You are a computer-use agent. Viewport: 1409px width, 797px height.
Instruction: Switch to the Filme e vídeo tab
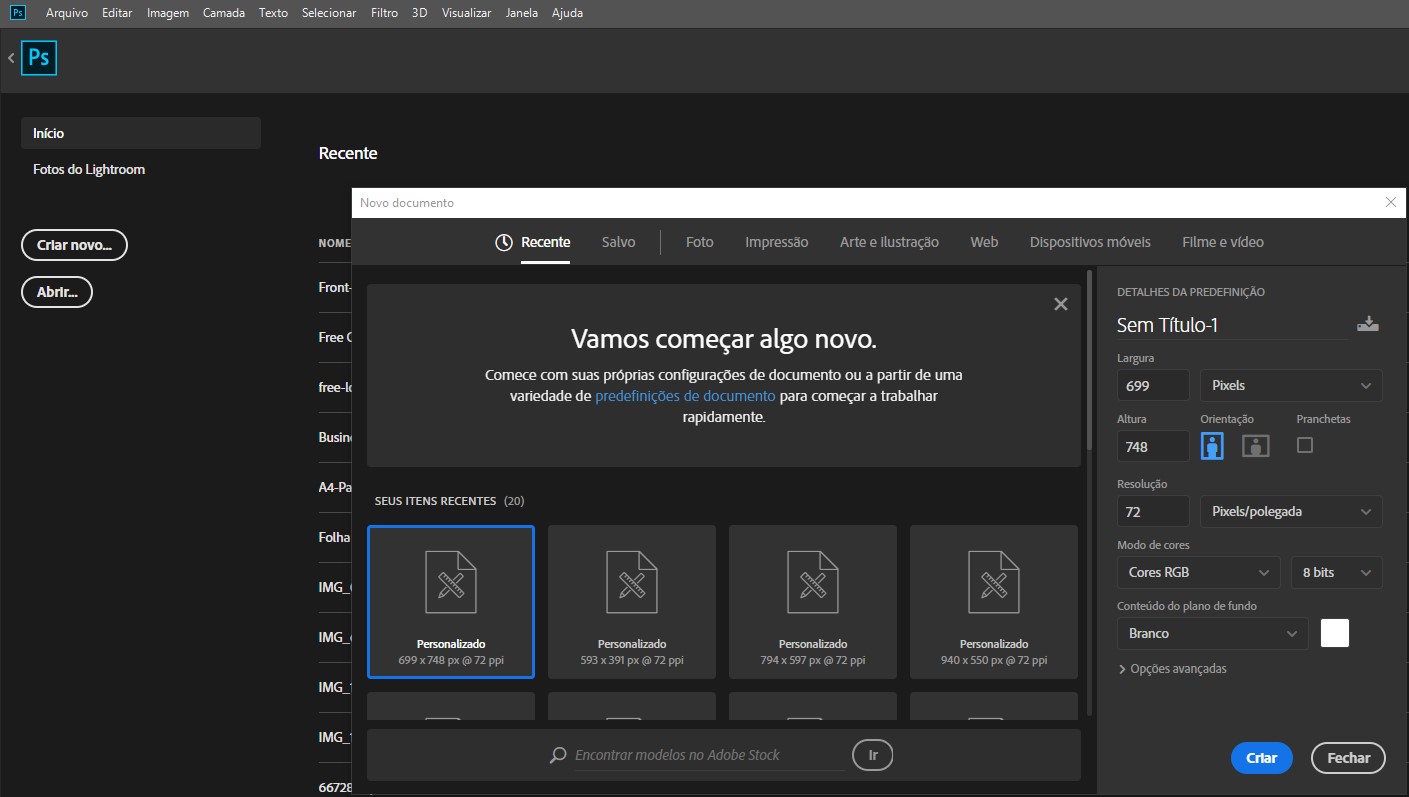coord(1223,242)
